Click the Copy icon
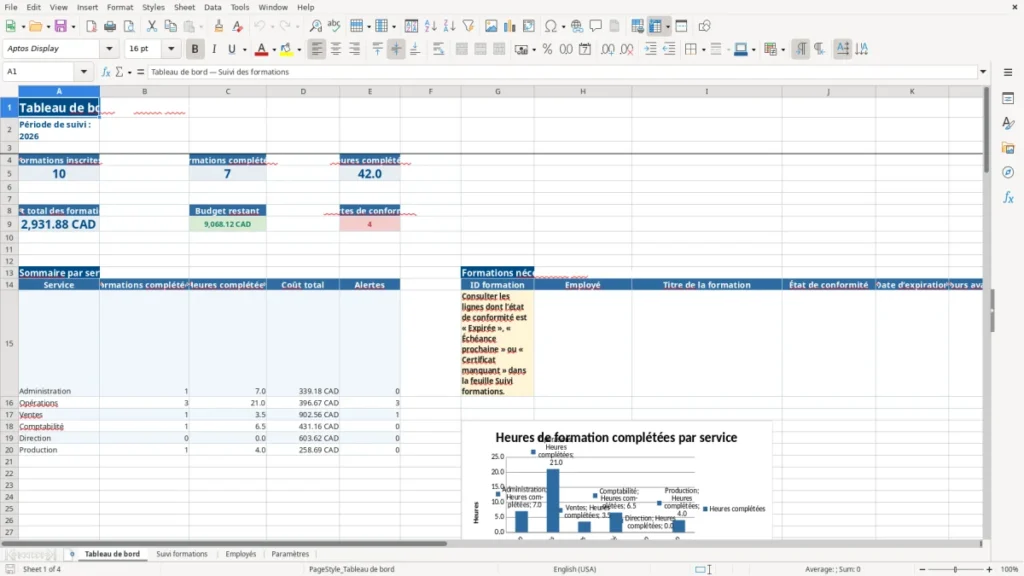 click(x=170, y=26)
